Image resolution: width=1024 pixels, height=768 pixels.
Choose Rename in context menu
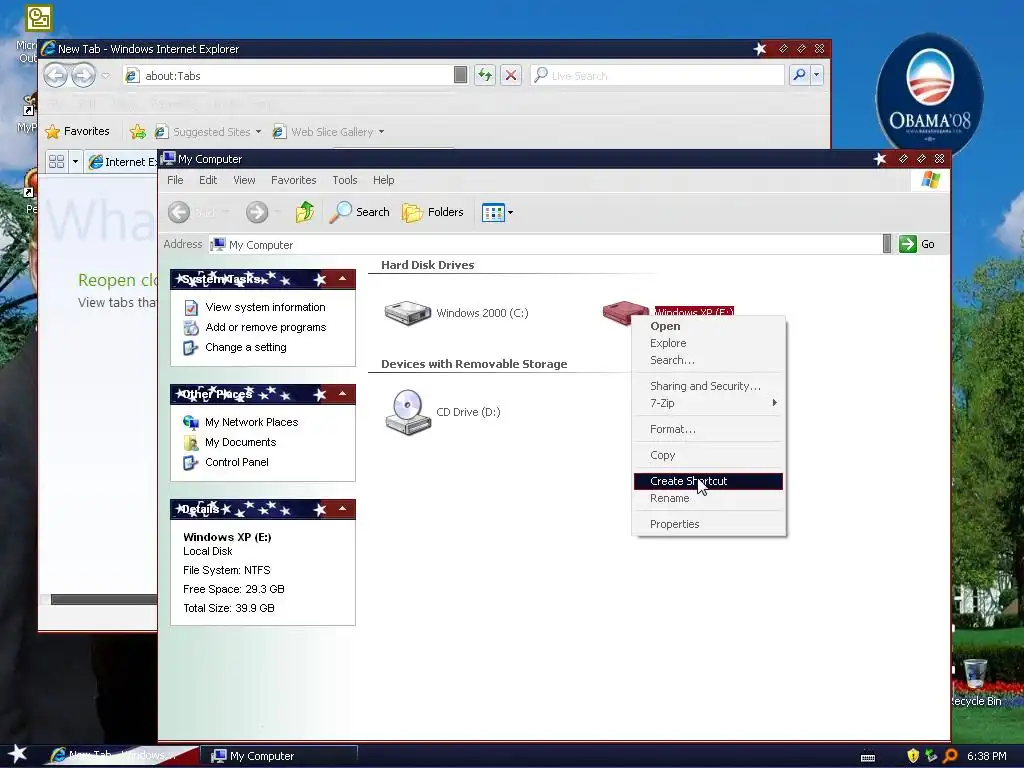point(708,498)
